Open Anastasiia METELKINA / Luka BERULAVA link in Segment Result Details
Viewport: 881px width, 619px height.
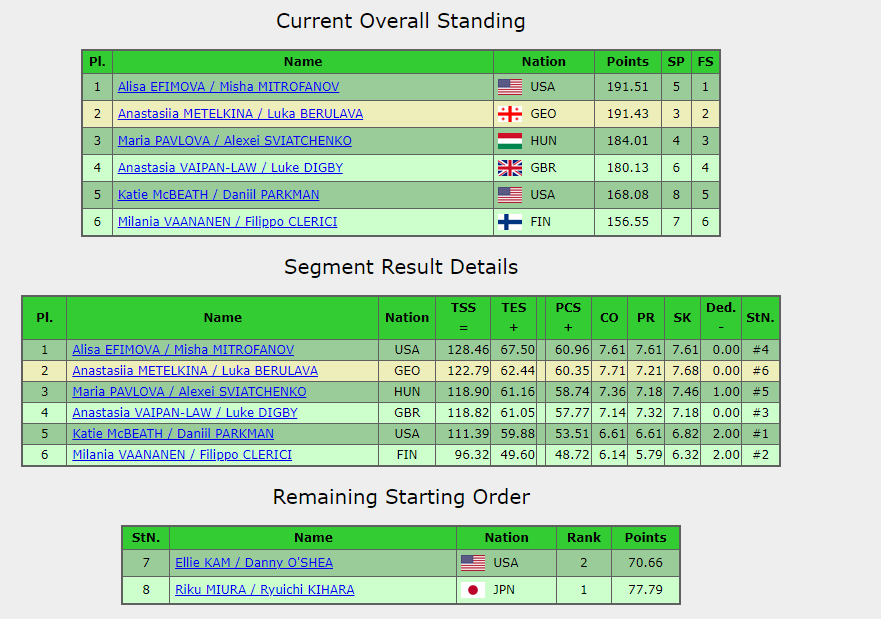[x=195, y=371]
